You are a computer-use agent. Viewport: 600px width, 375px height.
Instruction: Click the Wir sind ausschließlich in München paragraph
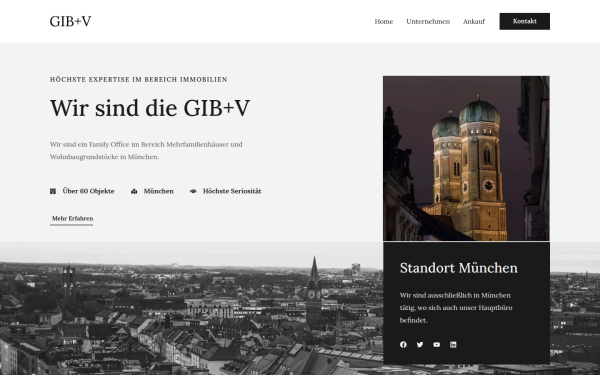click(x=456, y=308)
